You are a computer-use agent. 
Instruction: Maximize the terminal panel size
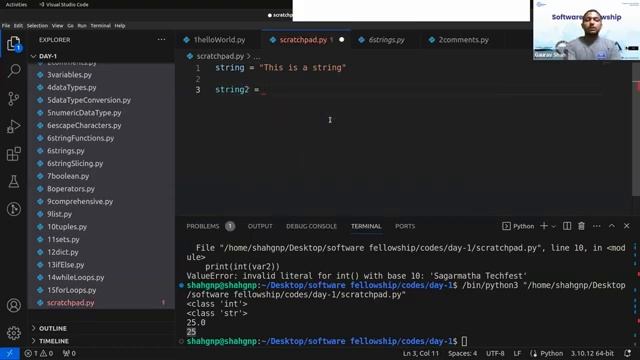612,226
